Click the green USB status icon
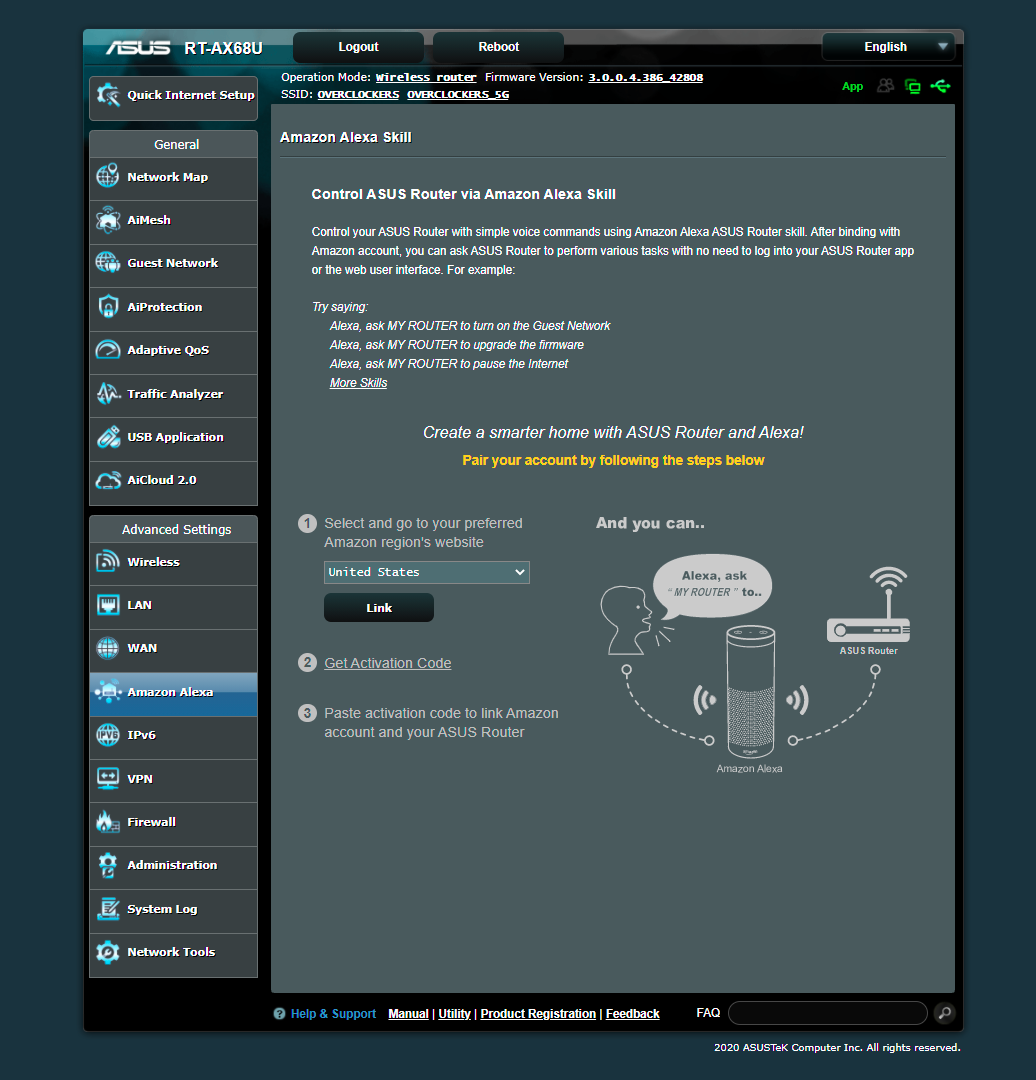Image resolution: width=1036 pixels, height=1080 pixels. (940, 86)
